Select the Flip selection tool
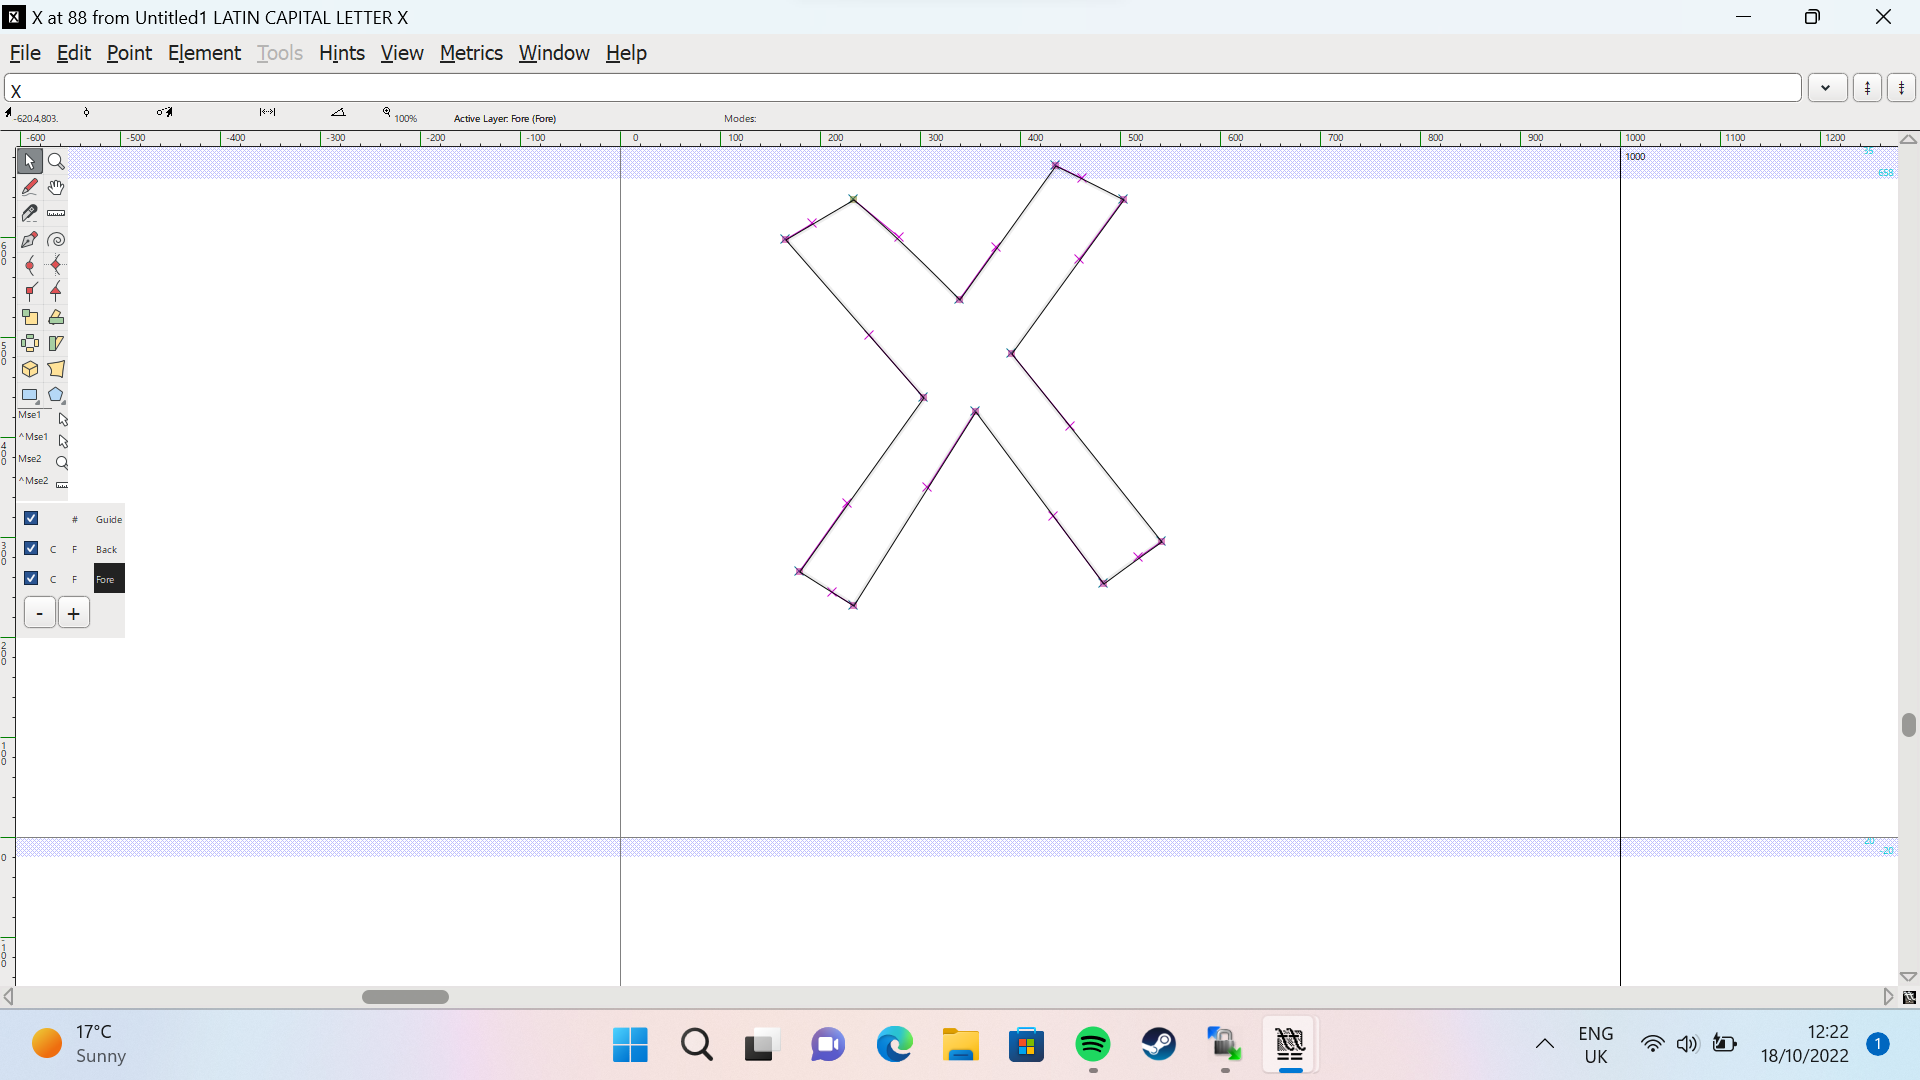The image size is (1920, 1080). point(30,343)
